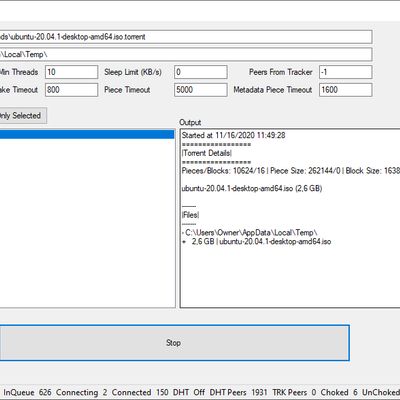Click 'Connected 150' status bar entry
This screenshot has height=400, width=400.
tap(140, 392)
